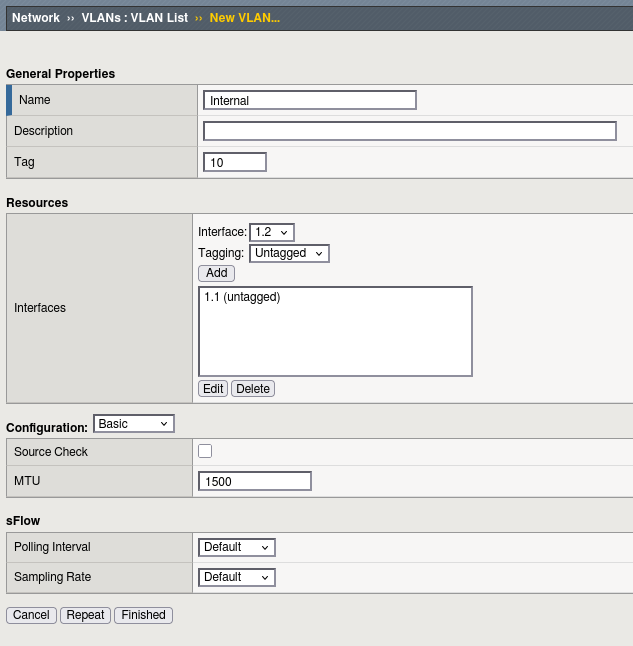
Task: Click the General Properties section heading
Action: pyautogui.click(x=61, y=74)
